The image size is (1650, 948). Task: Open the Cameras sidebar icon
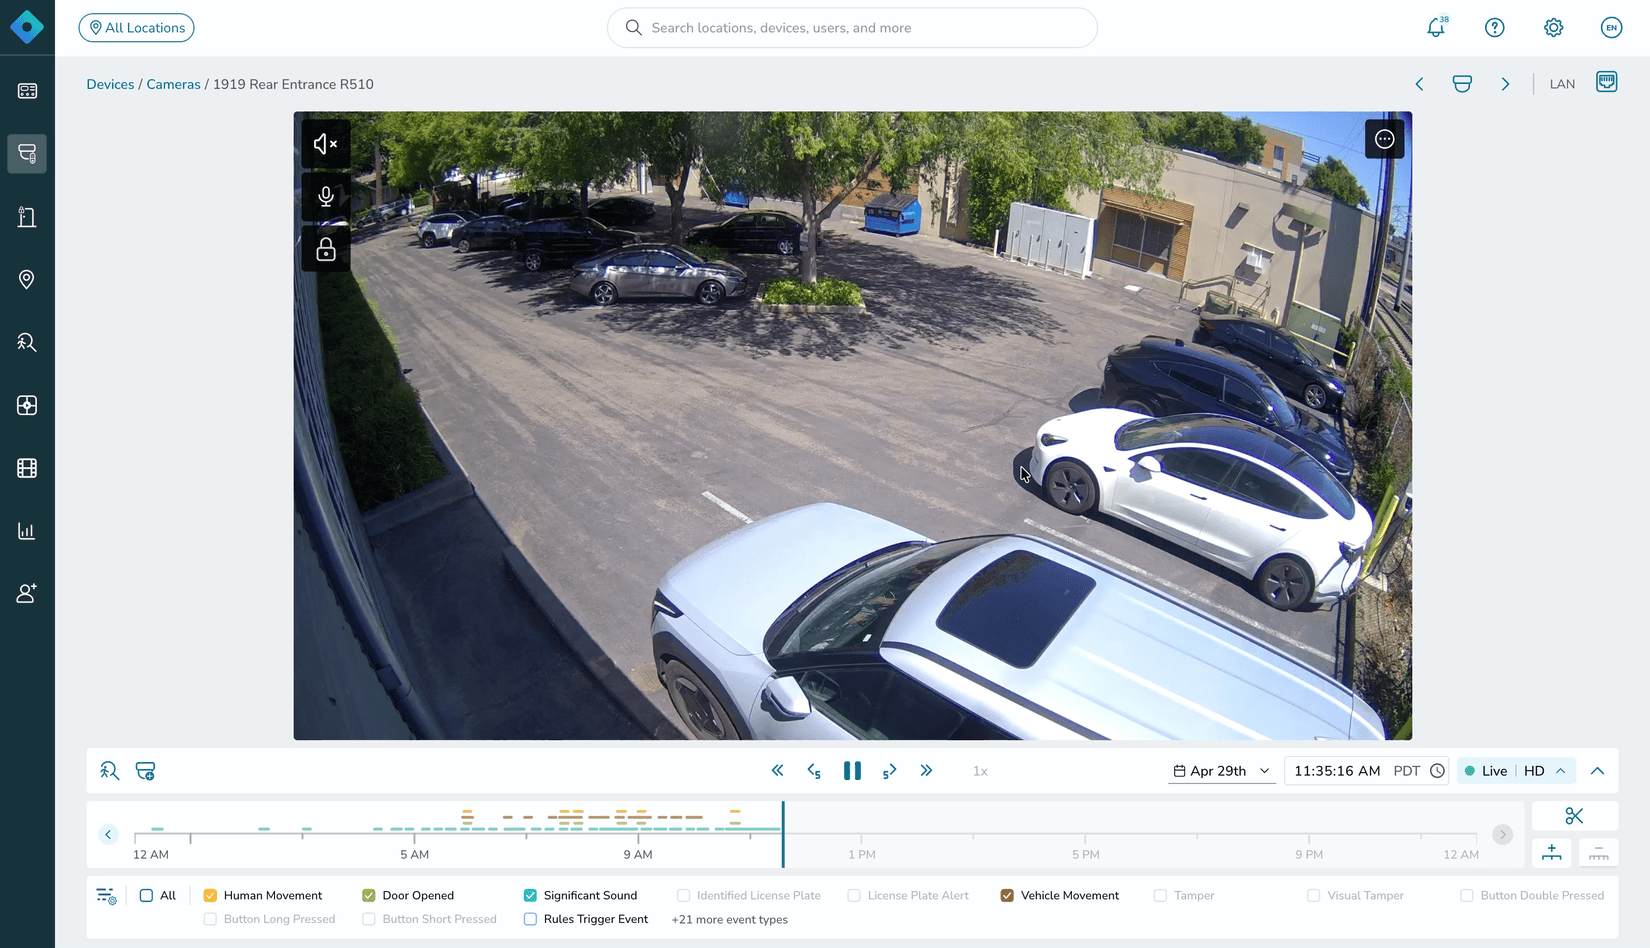pos(27,154)
